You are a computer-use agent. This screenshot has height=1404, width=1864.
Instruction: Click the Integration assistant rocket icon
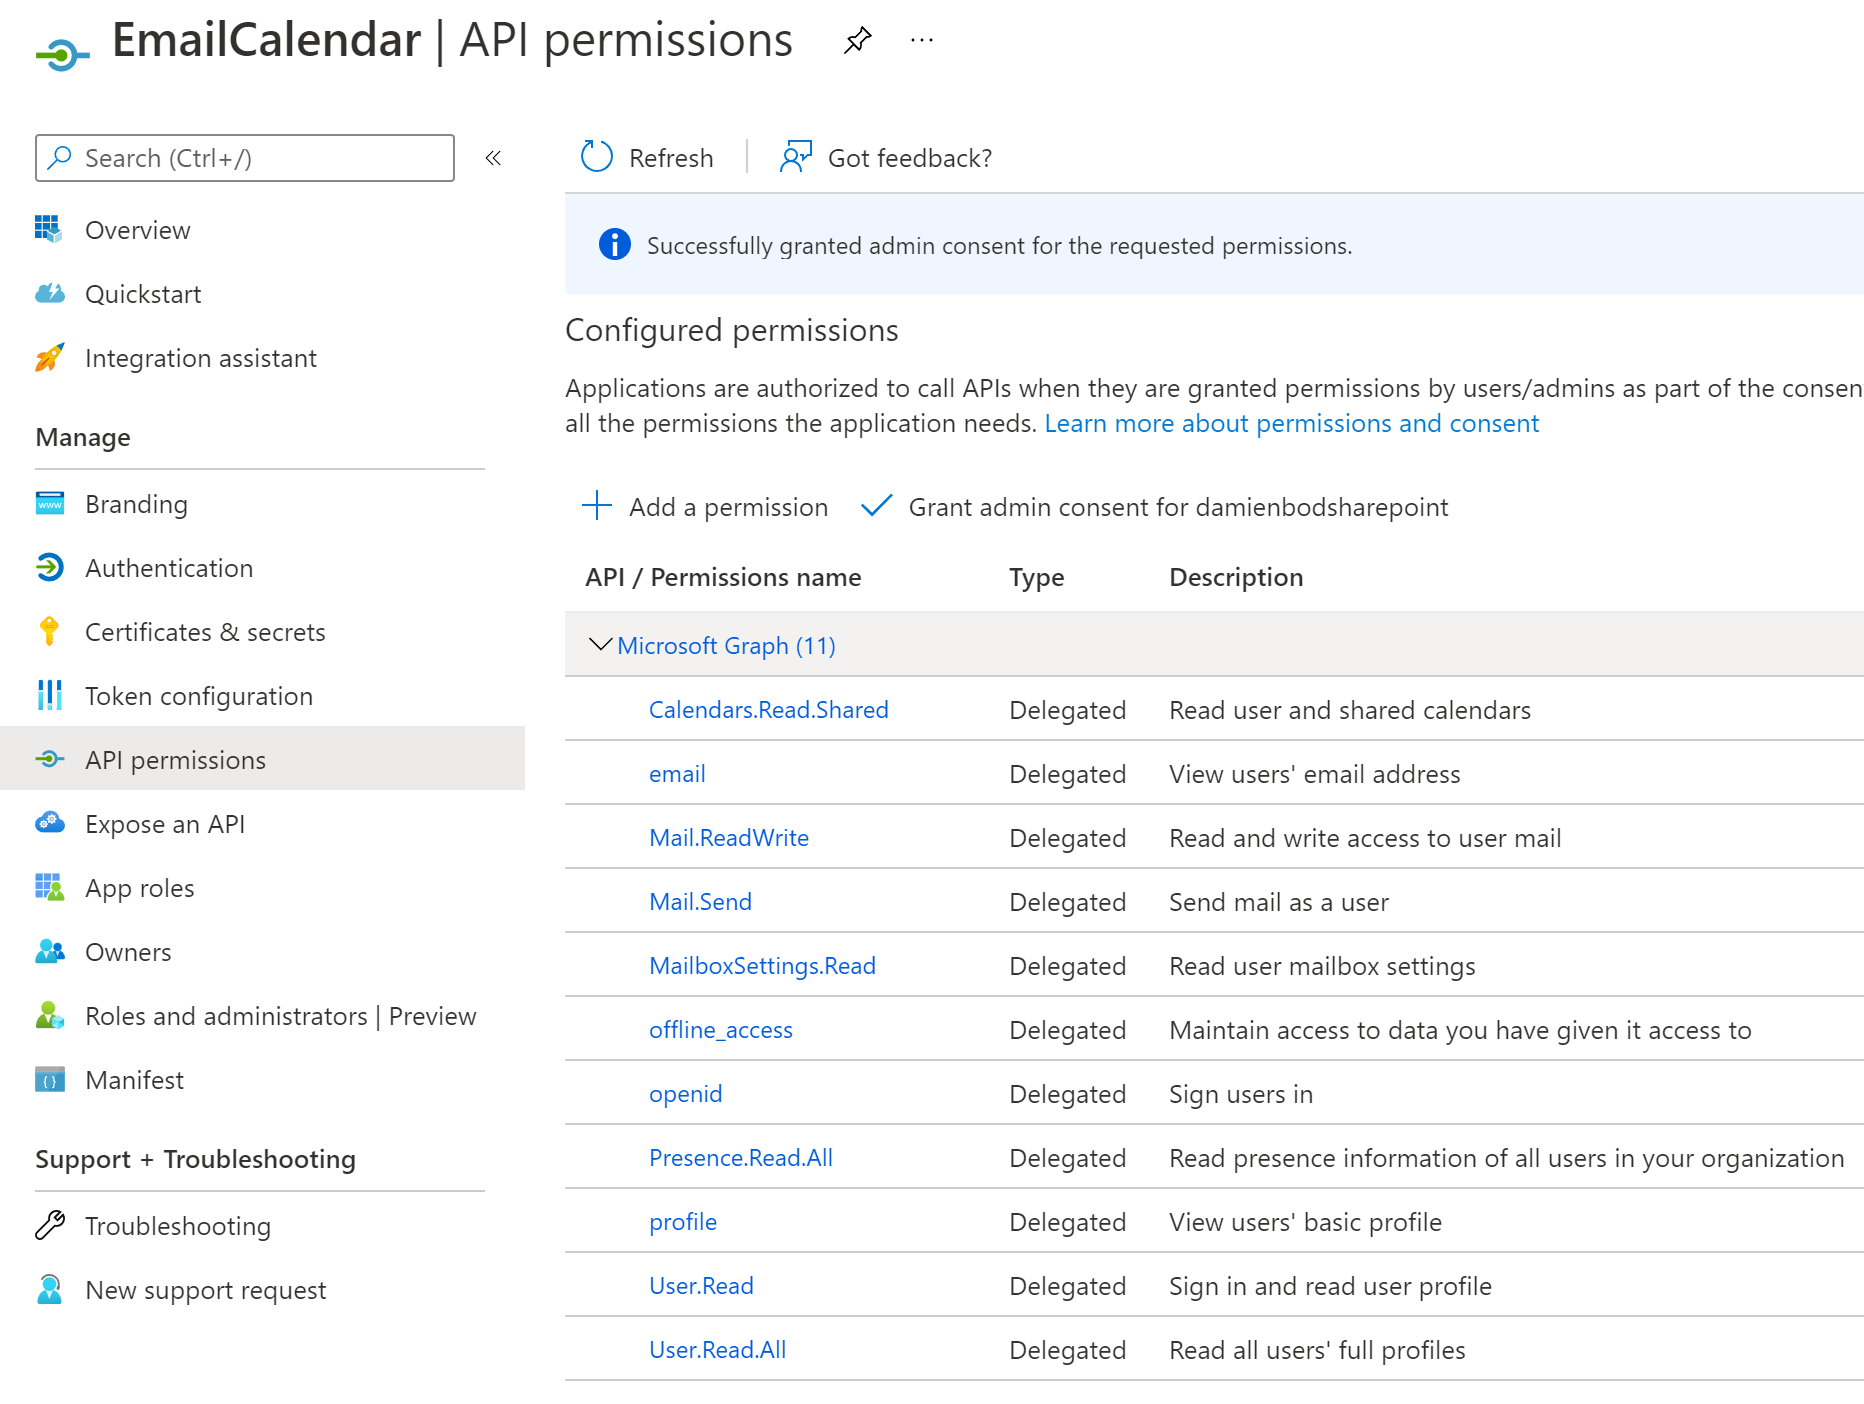tap(49, 358)
